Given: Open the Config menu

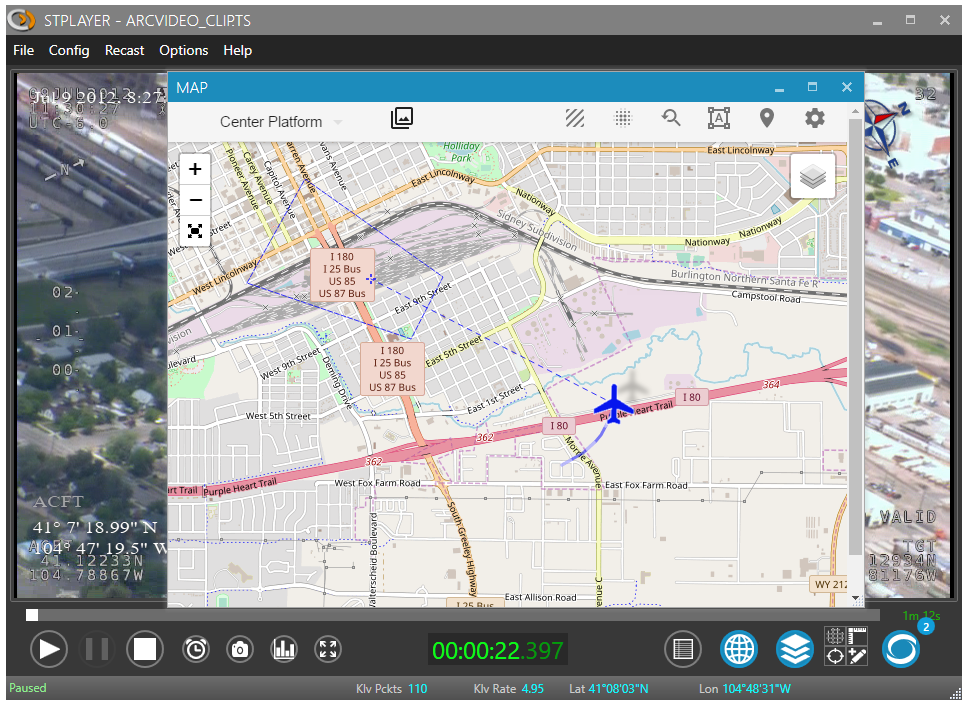Looking at the screenshot, I should (x=69, y=50).
